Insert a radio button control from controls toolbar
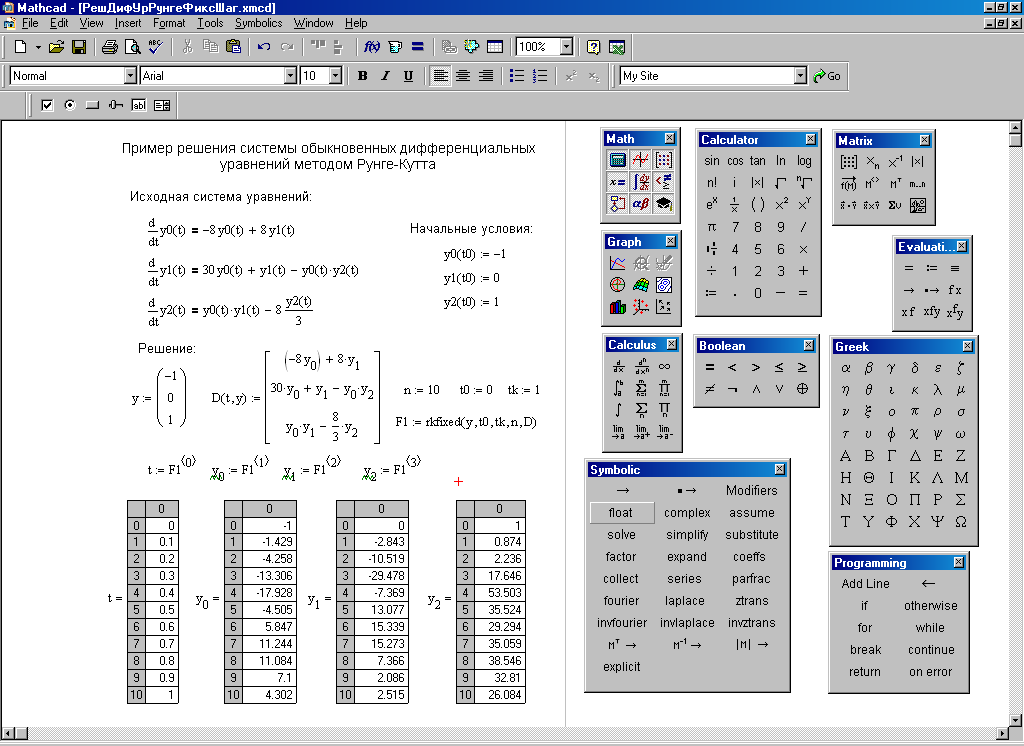The height and width of the screenshot is (746, 1024). 70,105
